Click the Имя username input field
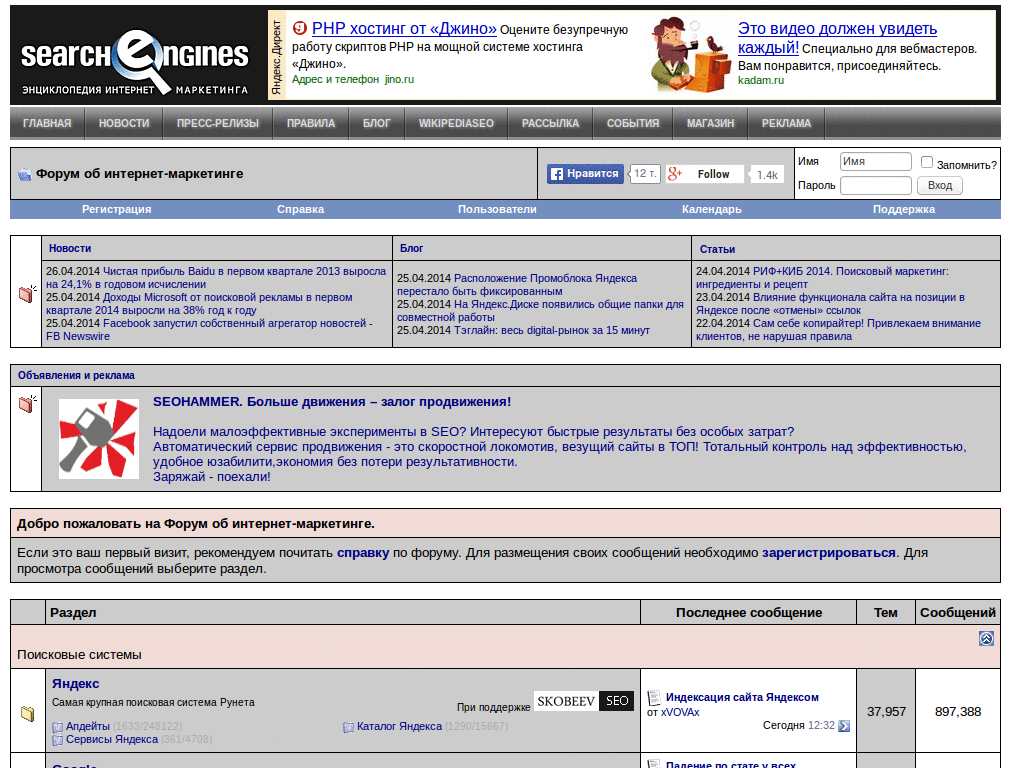This screenshot has height=768, width=1024. click(x=875, y=161)
